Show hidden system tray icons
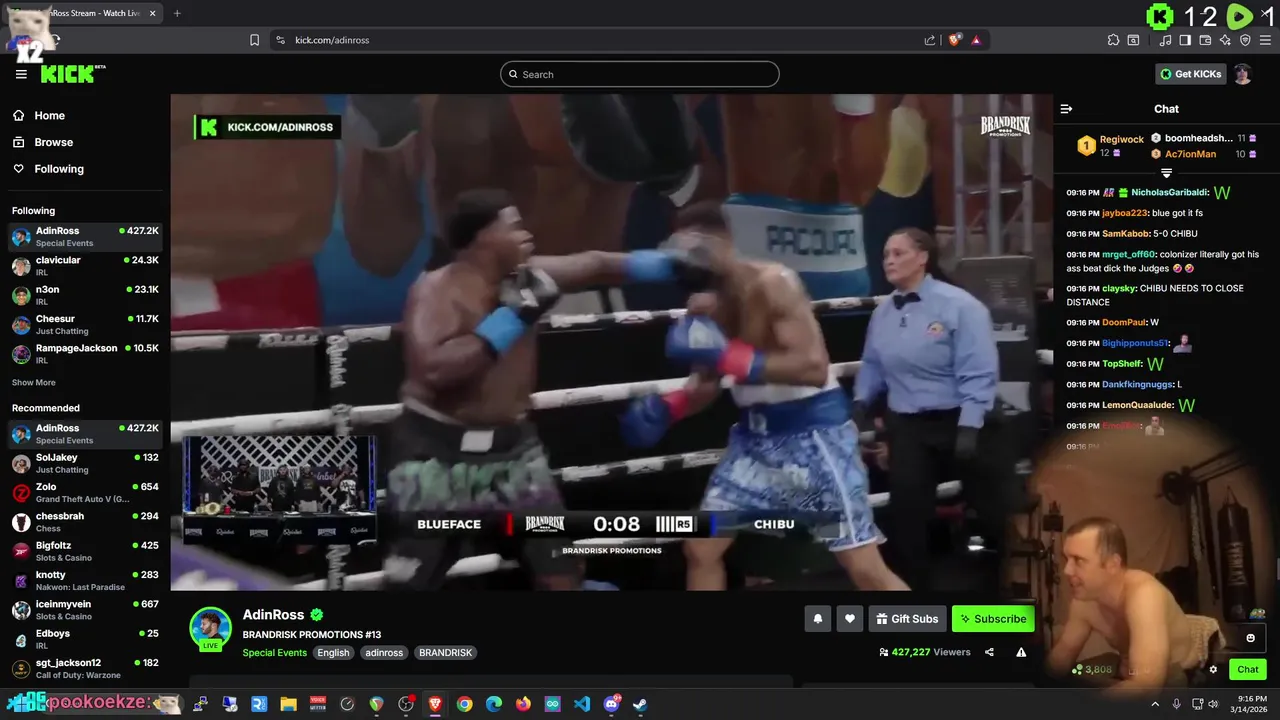The image size is (1280, 720). click(x=1155, y=704)
